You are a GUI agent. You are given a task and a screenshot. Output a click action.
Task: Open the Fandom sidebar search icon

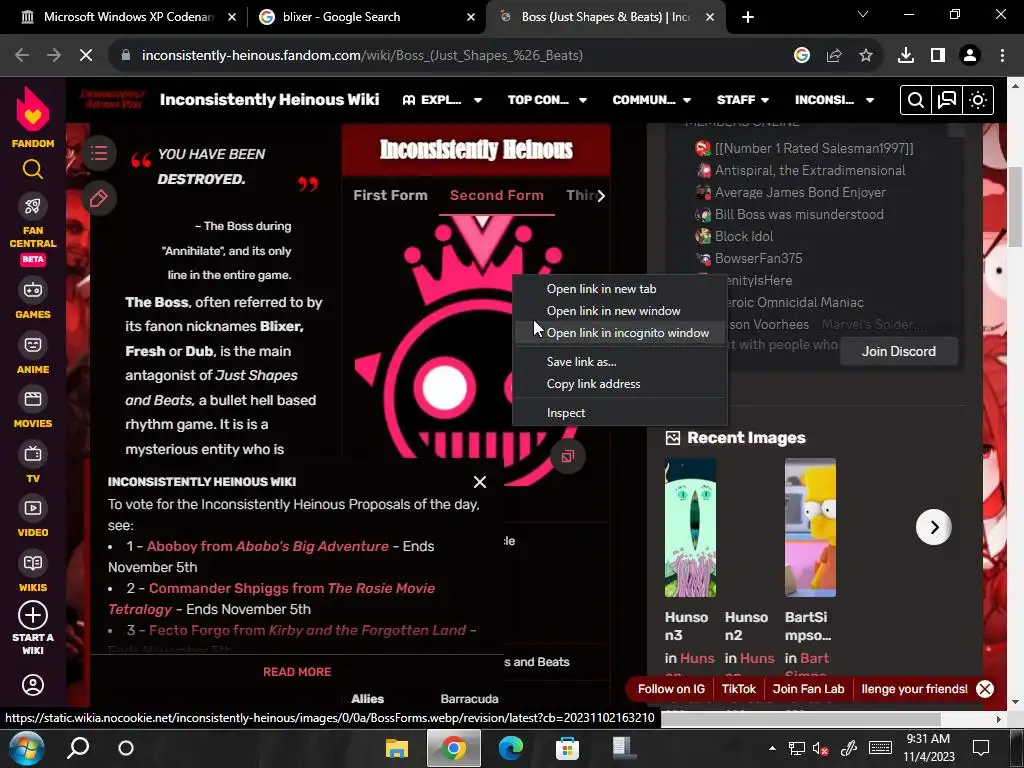point(33,169)
